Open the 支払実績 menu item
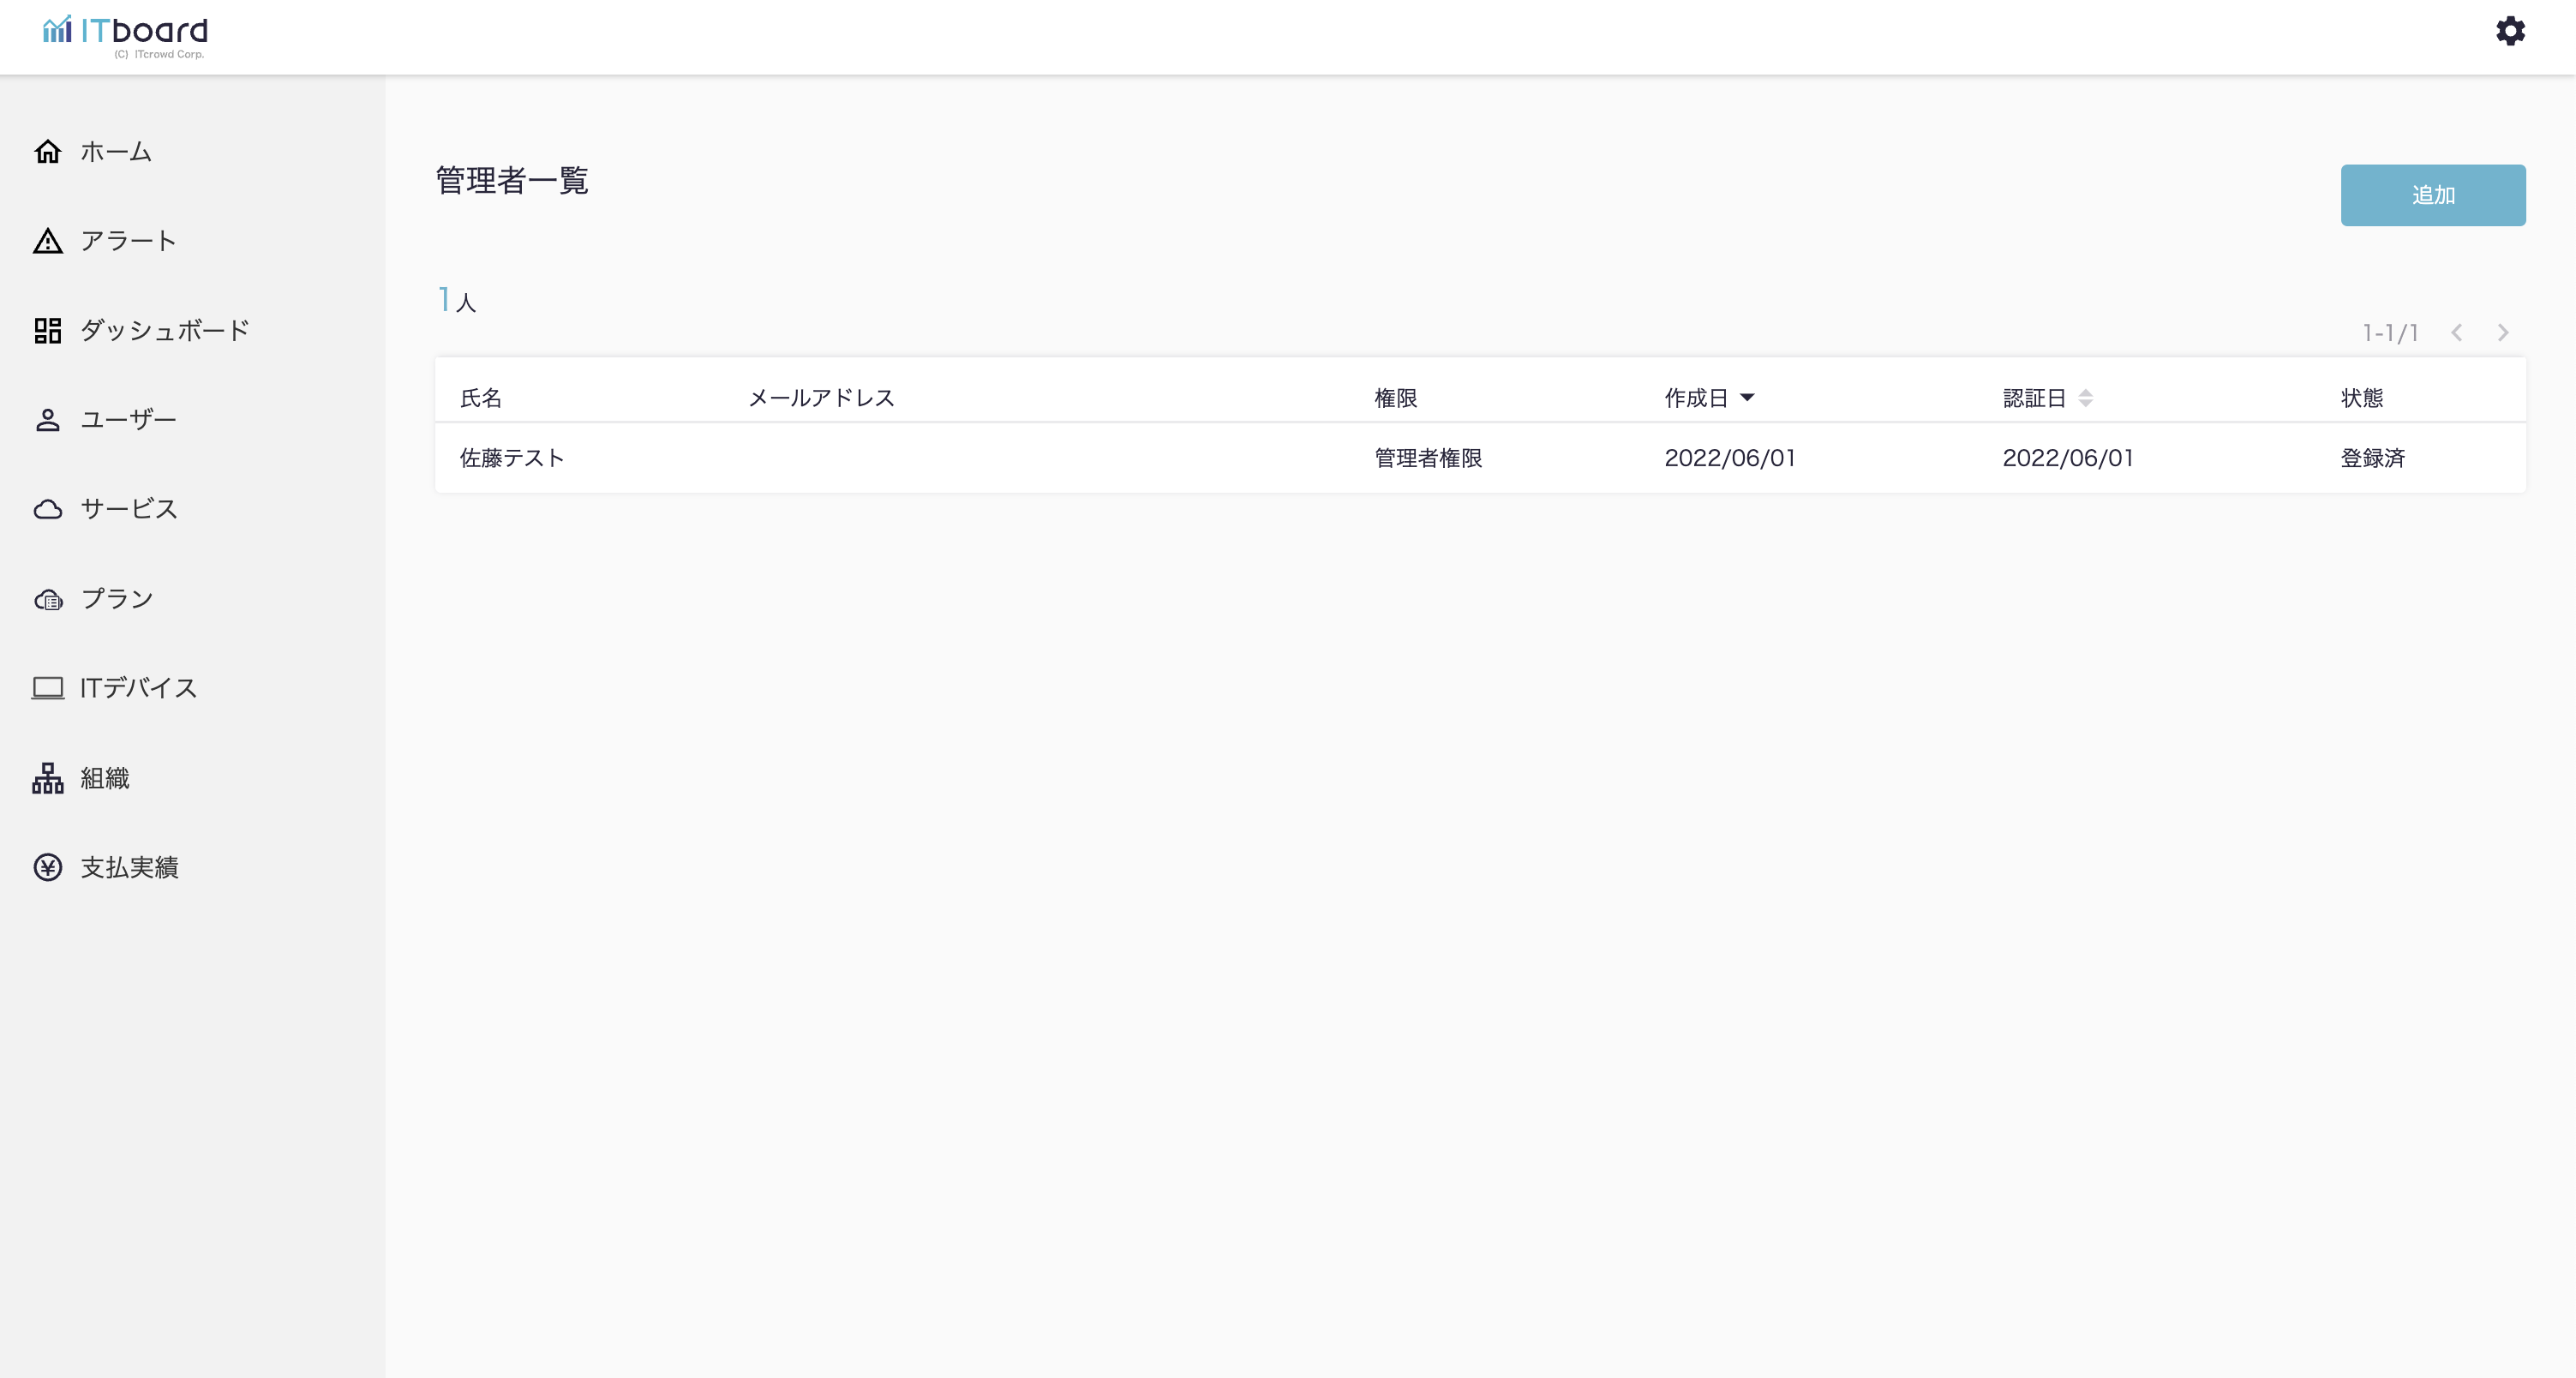The height and width of the screenshot is (1378, 2576). click(130, 867)
